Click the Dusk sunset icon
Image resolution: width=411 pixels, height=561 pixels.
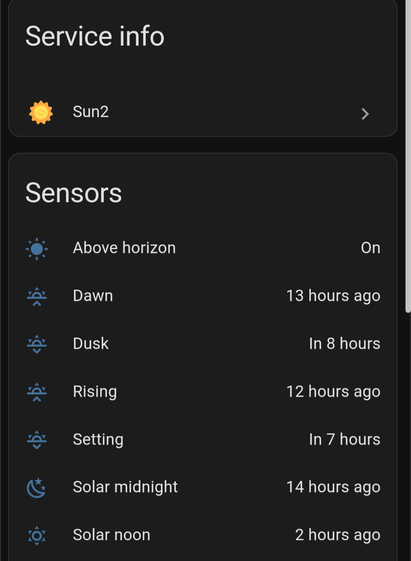(x=37, y=345)
